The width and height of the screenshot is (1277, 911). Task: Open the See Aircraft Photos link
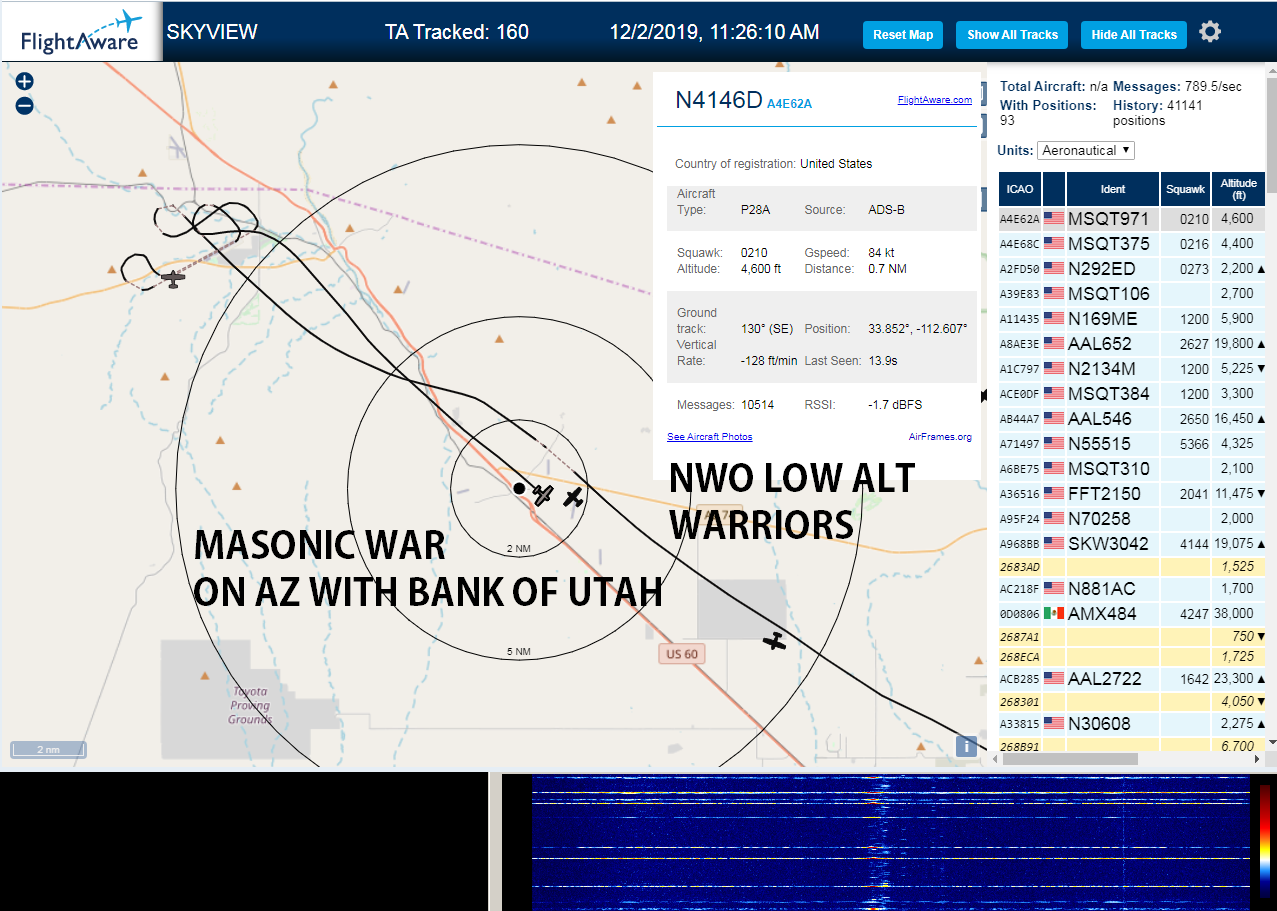pyautogui.click(x=709, y=437)
